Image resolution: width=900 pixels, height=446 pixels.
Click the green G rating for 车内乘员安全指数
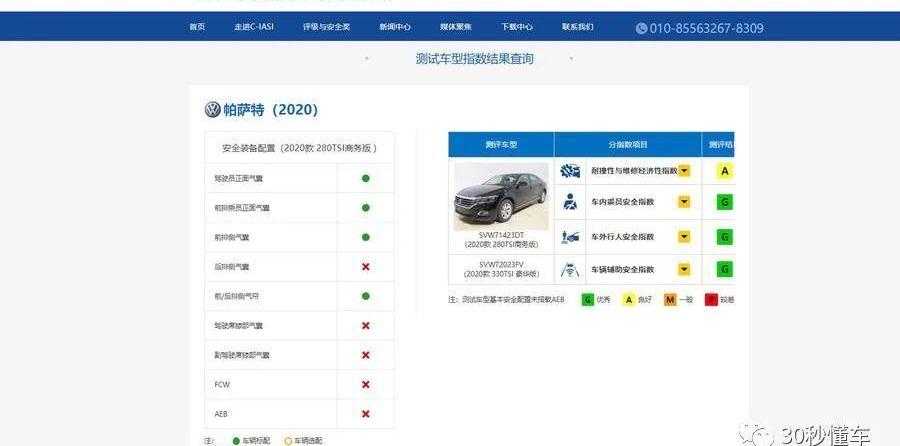click(x=725, y=202)
